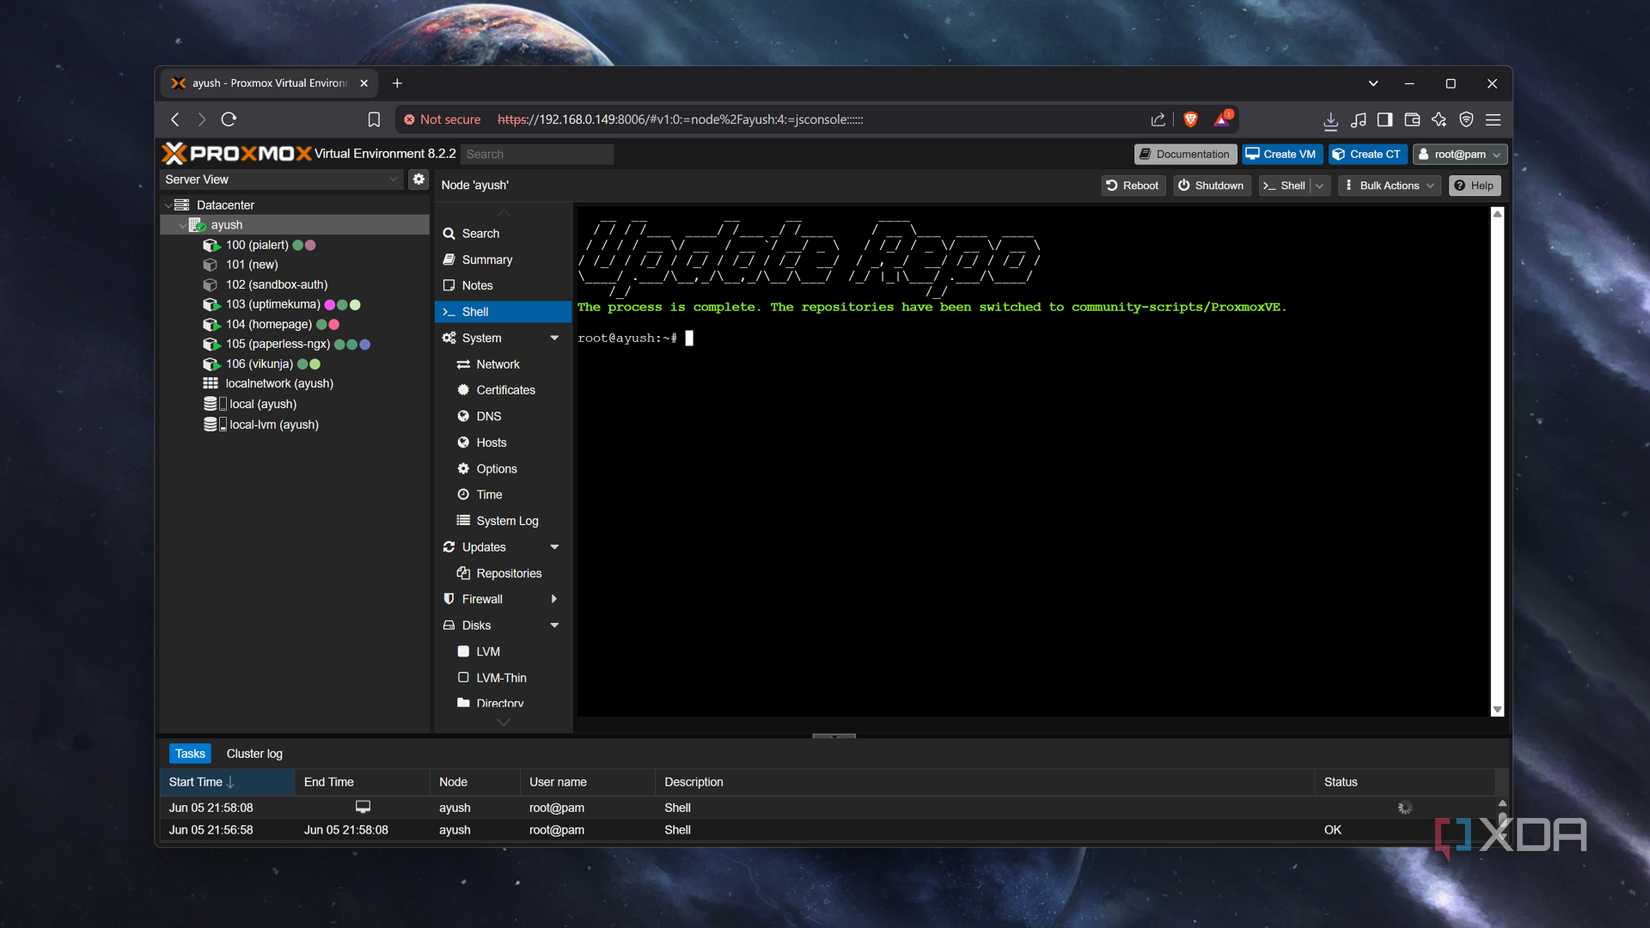The width and height of the screenshot is (1650, 928).
Task: Select Network under System
Action: click(497, 364)
